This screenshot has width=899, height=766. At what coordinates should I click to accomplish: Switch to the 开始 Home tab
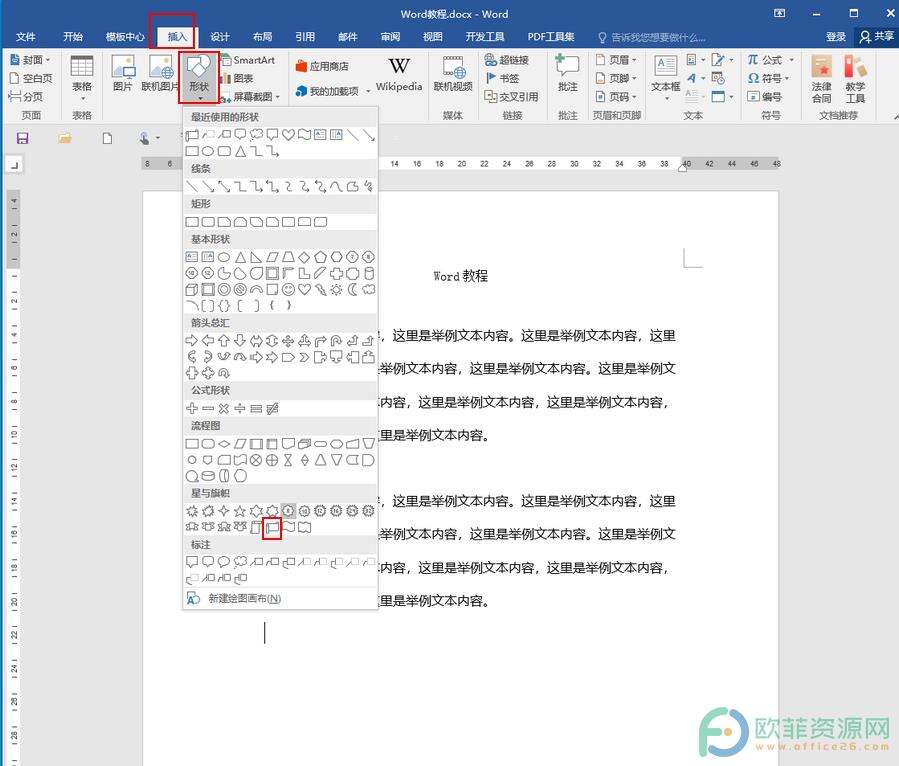coord(73,37)
